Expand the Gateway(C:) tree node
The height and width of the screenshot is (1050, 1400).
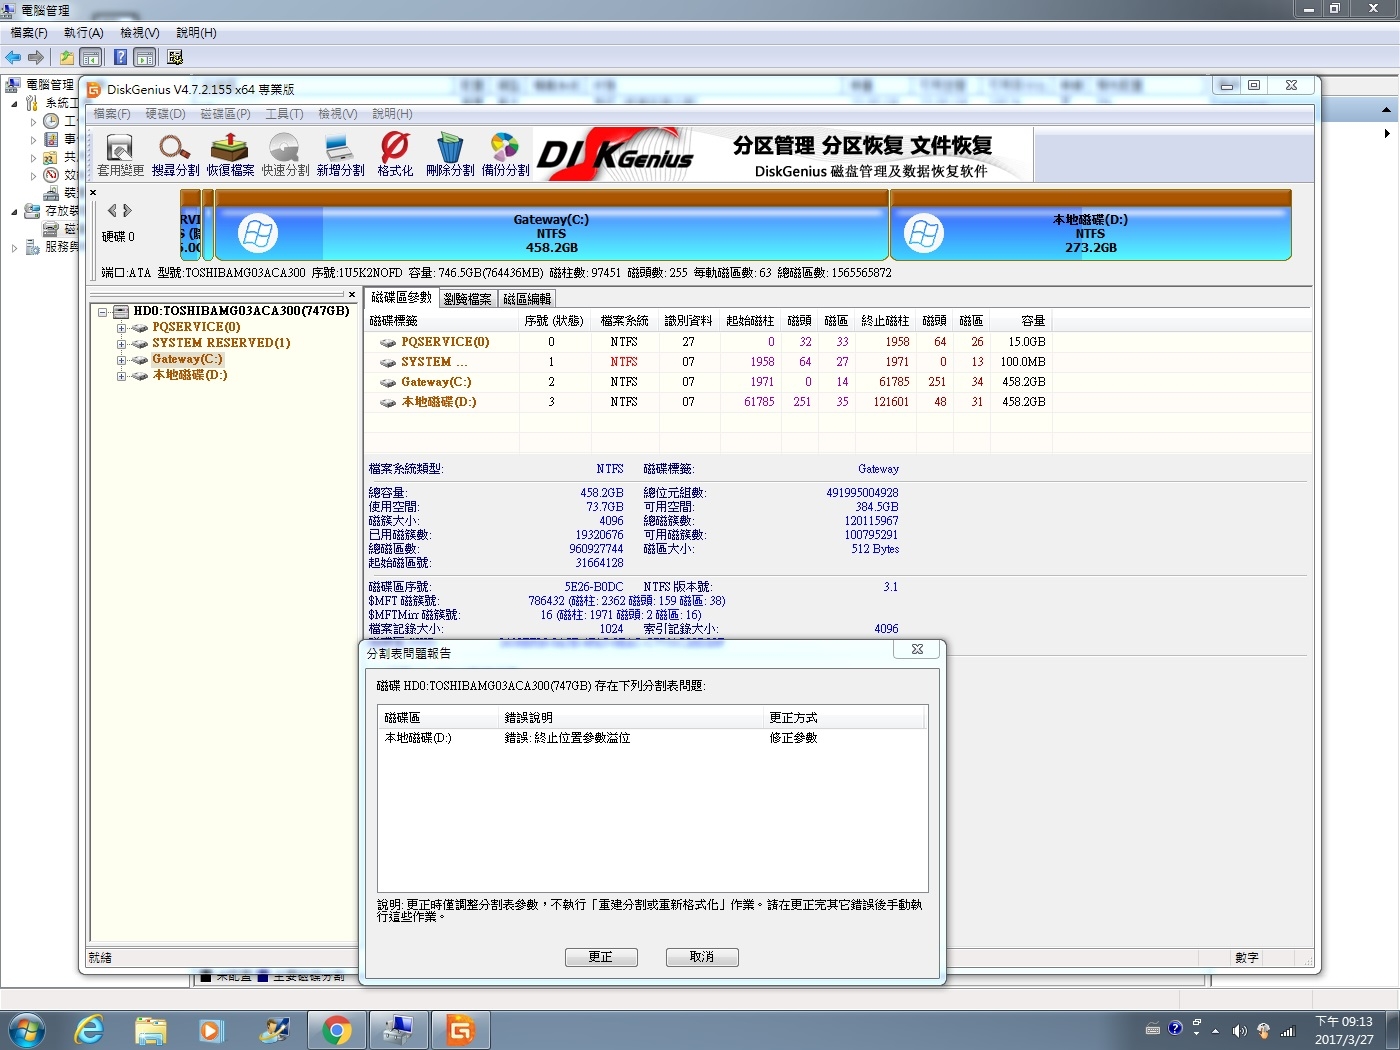click(121, 359)
